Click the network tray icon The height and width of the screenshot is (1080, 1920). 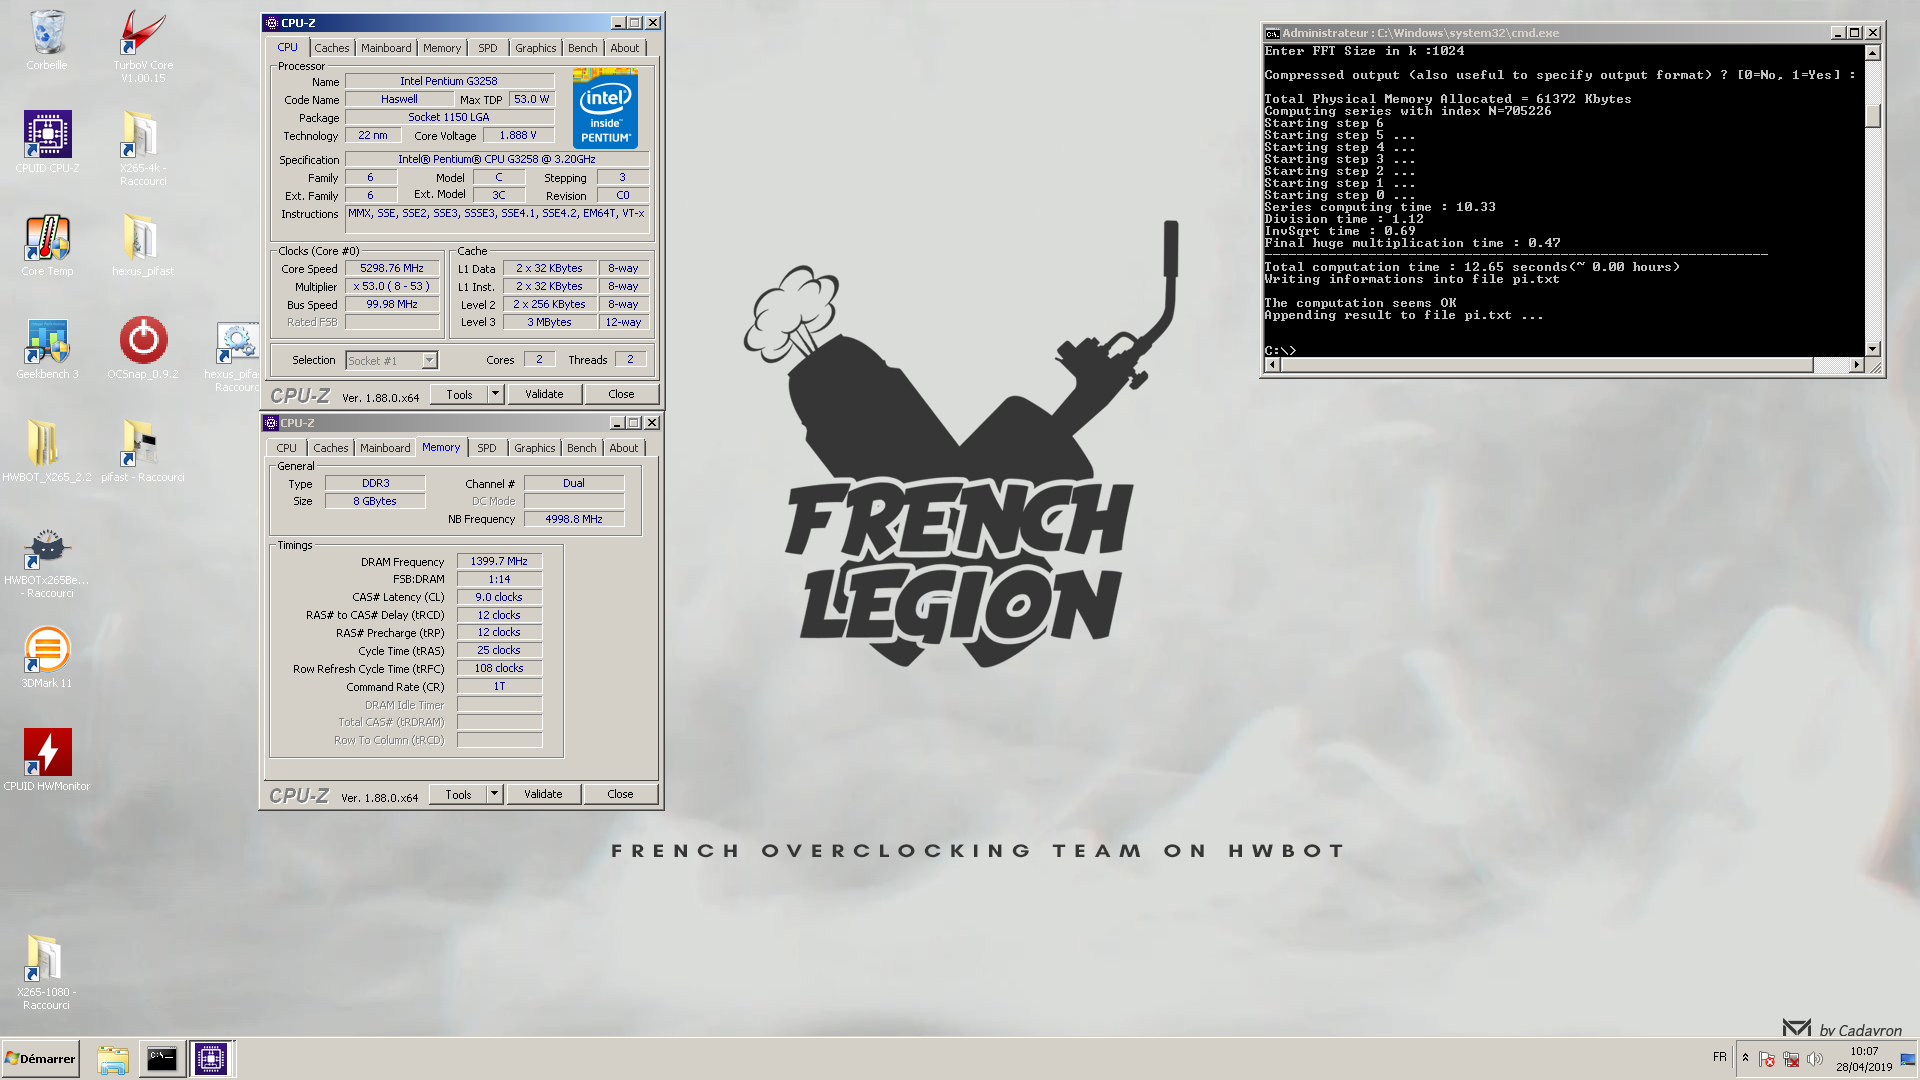pyautogui.click(x=1791, y=1059)
